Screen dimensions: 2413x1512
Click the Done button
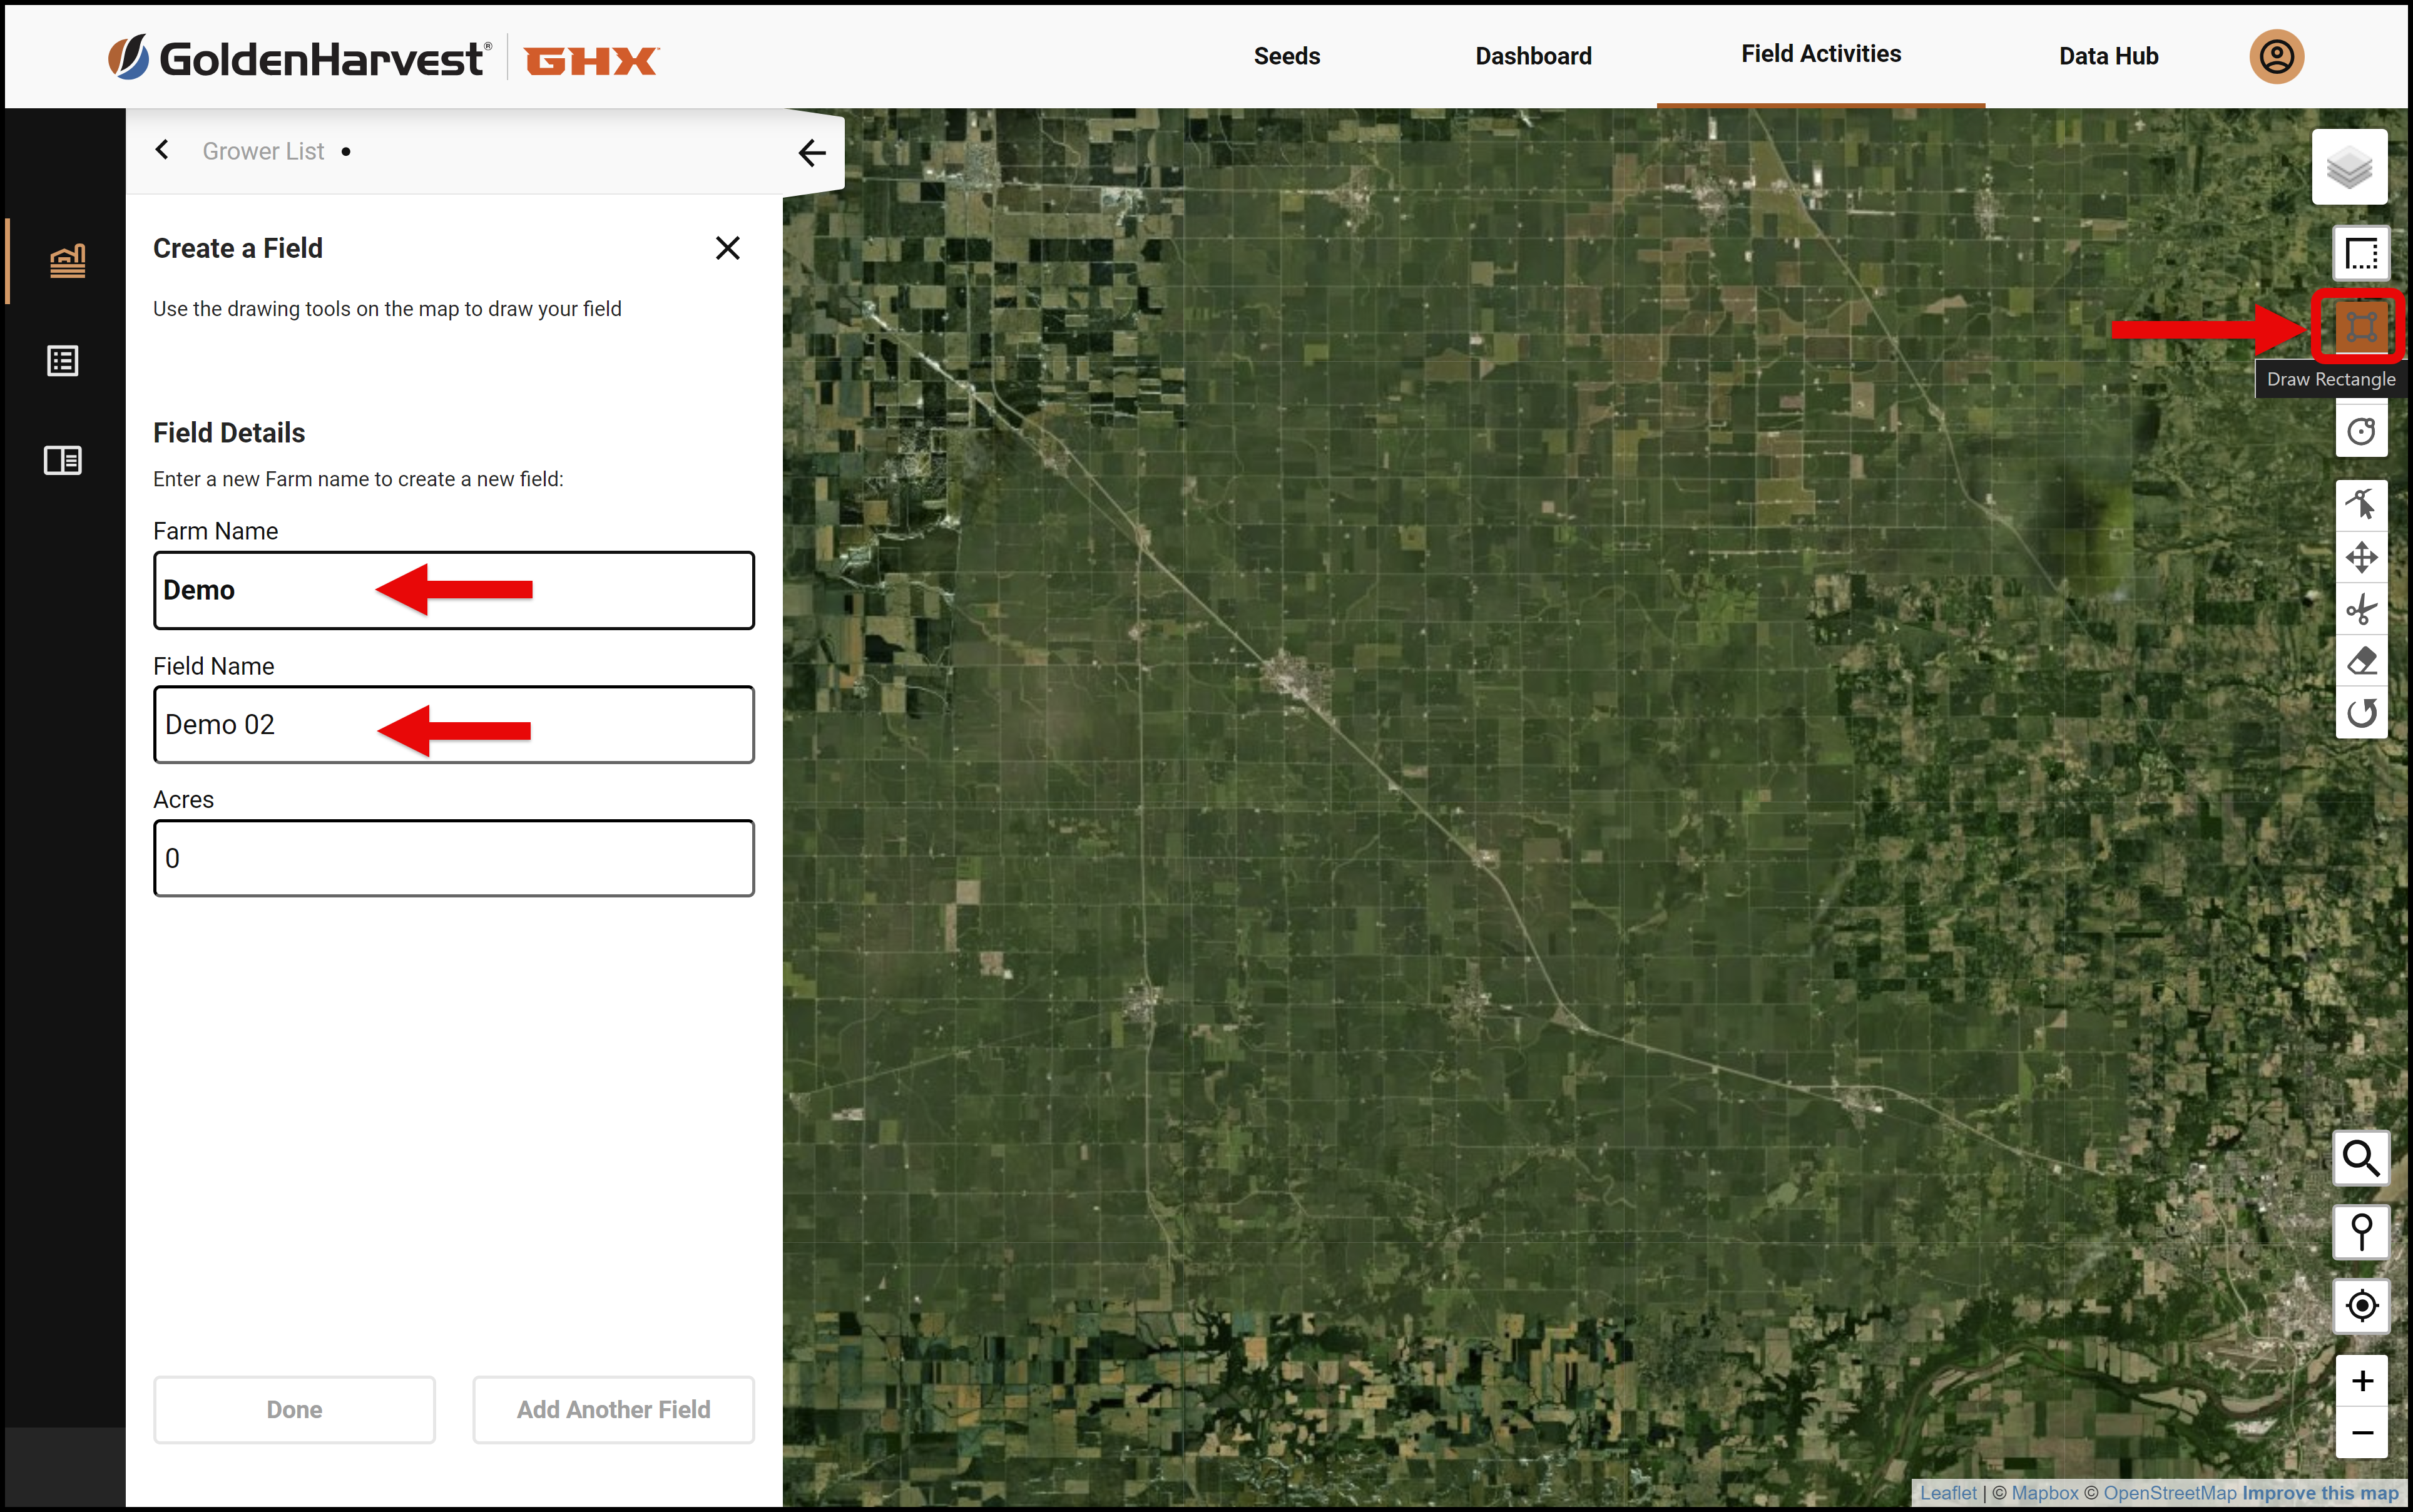pyautogui.click(x=294, y=1409)
